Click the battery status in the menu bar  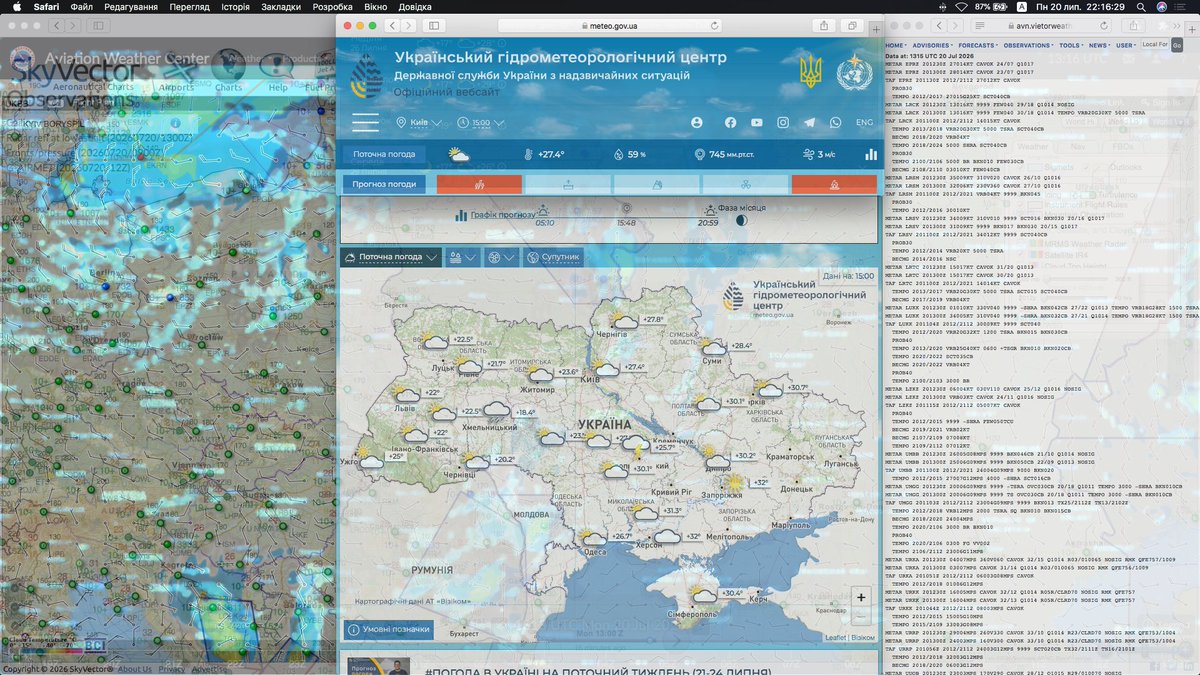click(x=989, y=7)
